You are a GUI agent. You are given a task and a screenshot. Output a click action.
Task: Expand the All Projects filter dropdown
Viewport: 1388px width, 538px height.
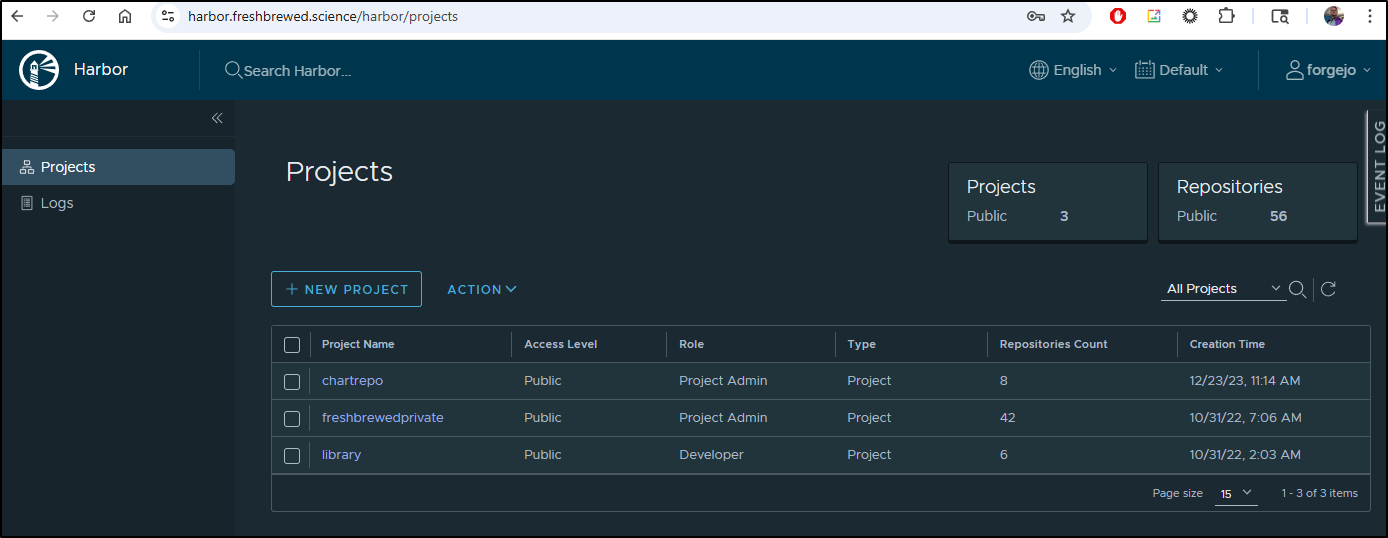(1224, 289)
